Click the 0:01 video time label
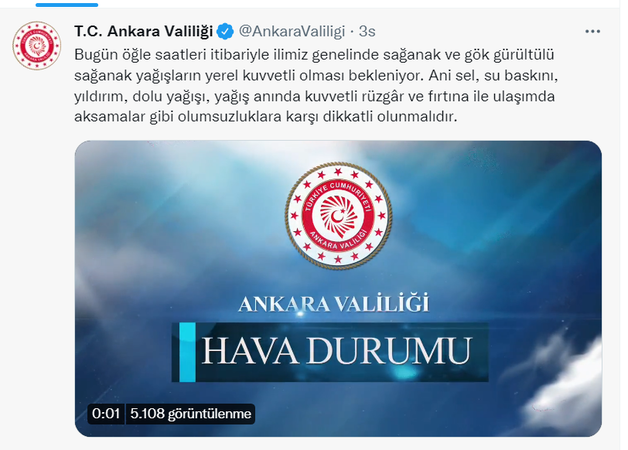 [x=106, y=414]
